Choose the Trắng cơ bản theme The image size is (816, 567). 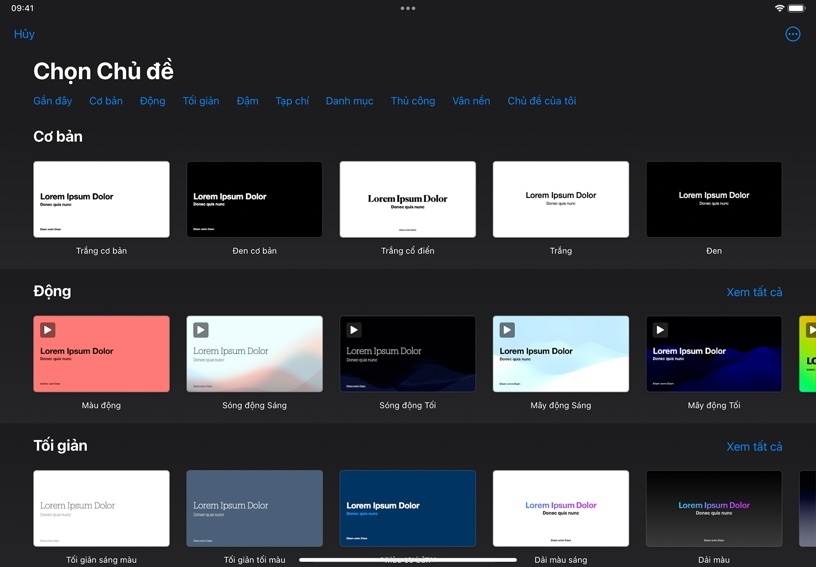tap(101, 199)
